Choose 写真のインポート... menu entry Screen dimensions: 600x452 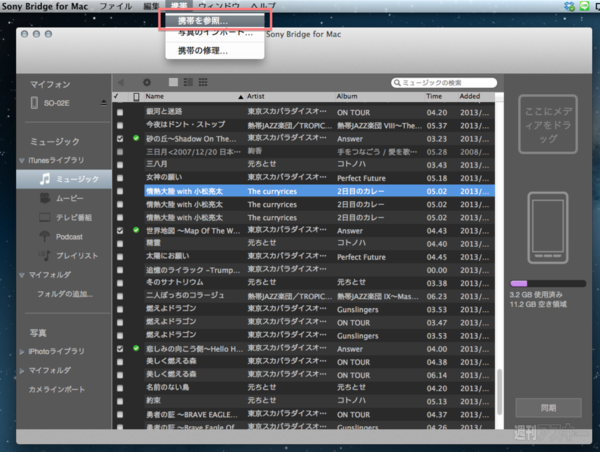click(x=215, y=33)
